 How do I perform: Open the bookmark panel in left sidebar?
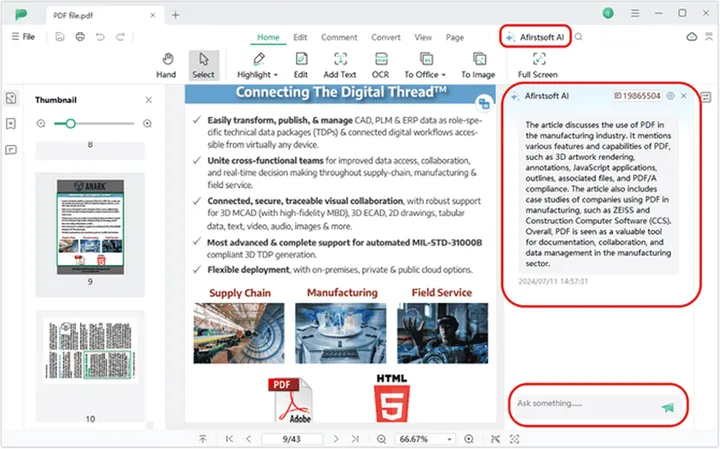pos(11,124)
